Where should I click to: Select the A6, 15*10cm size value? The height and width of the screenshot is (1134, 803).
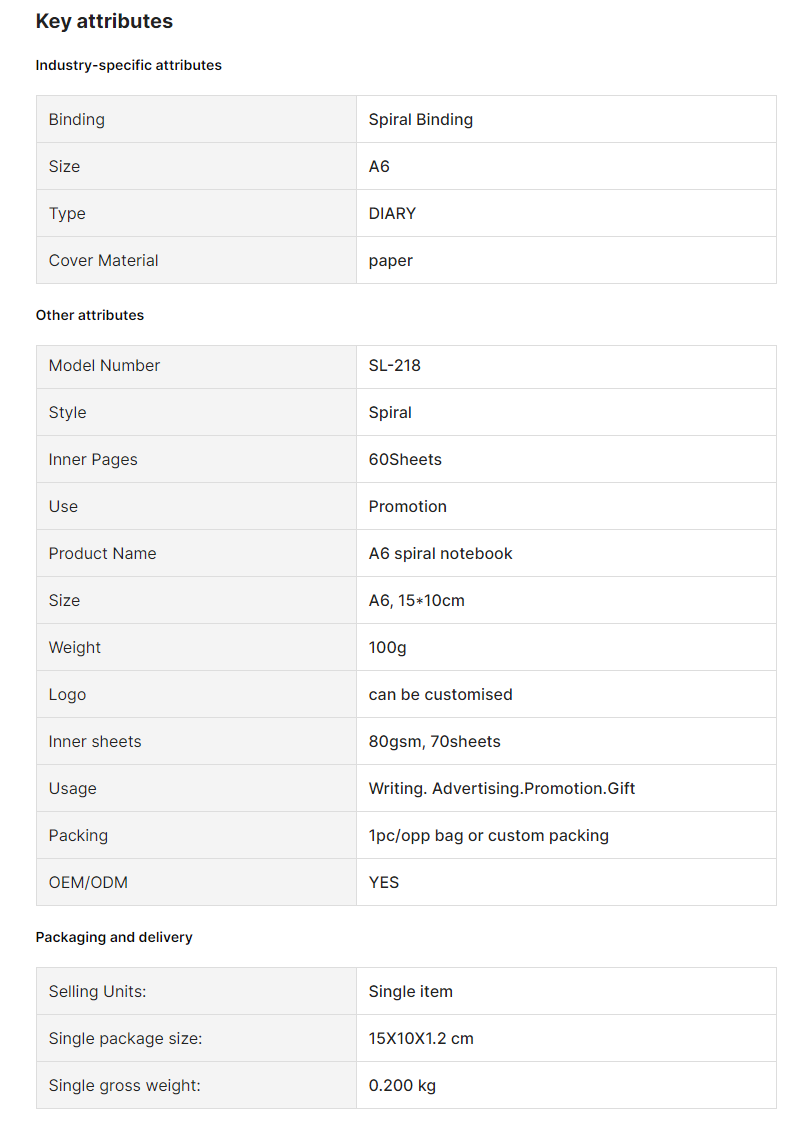[x=417, y=600]
